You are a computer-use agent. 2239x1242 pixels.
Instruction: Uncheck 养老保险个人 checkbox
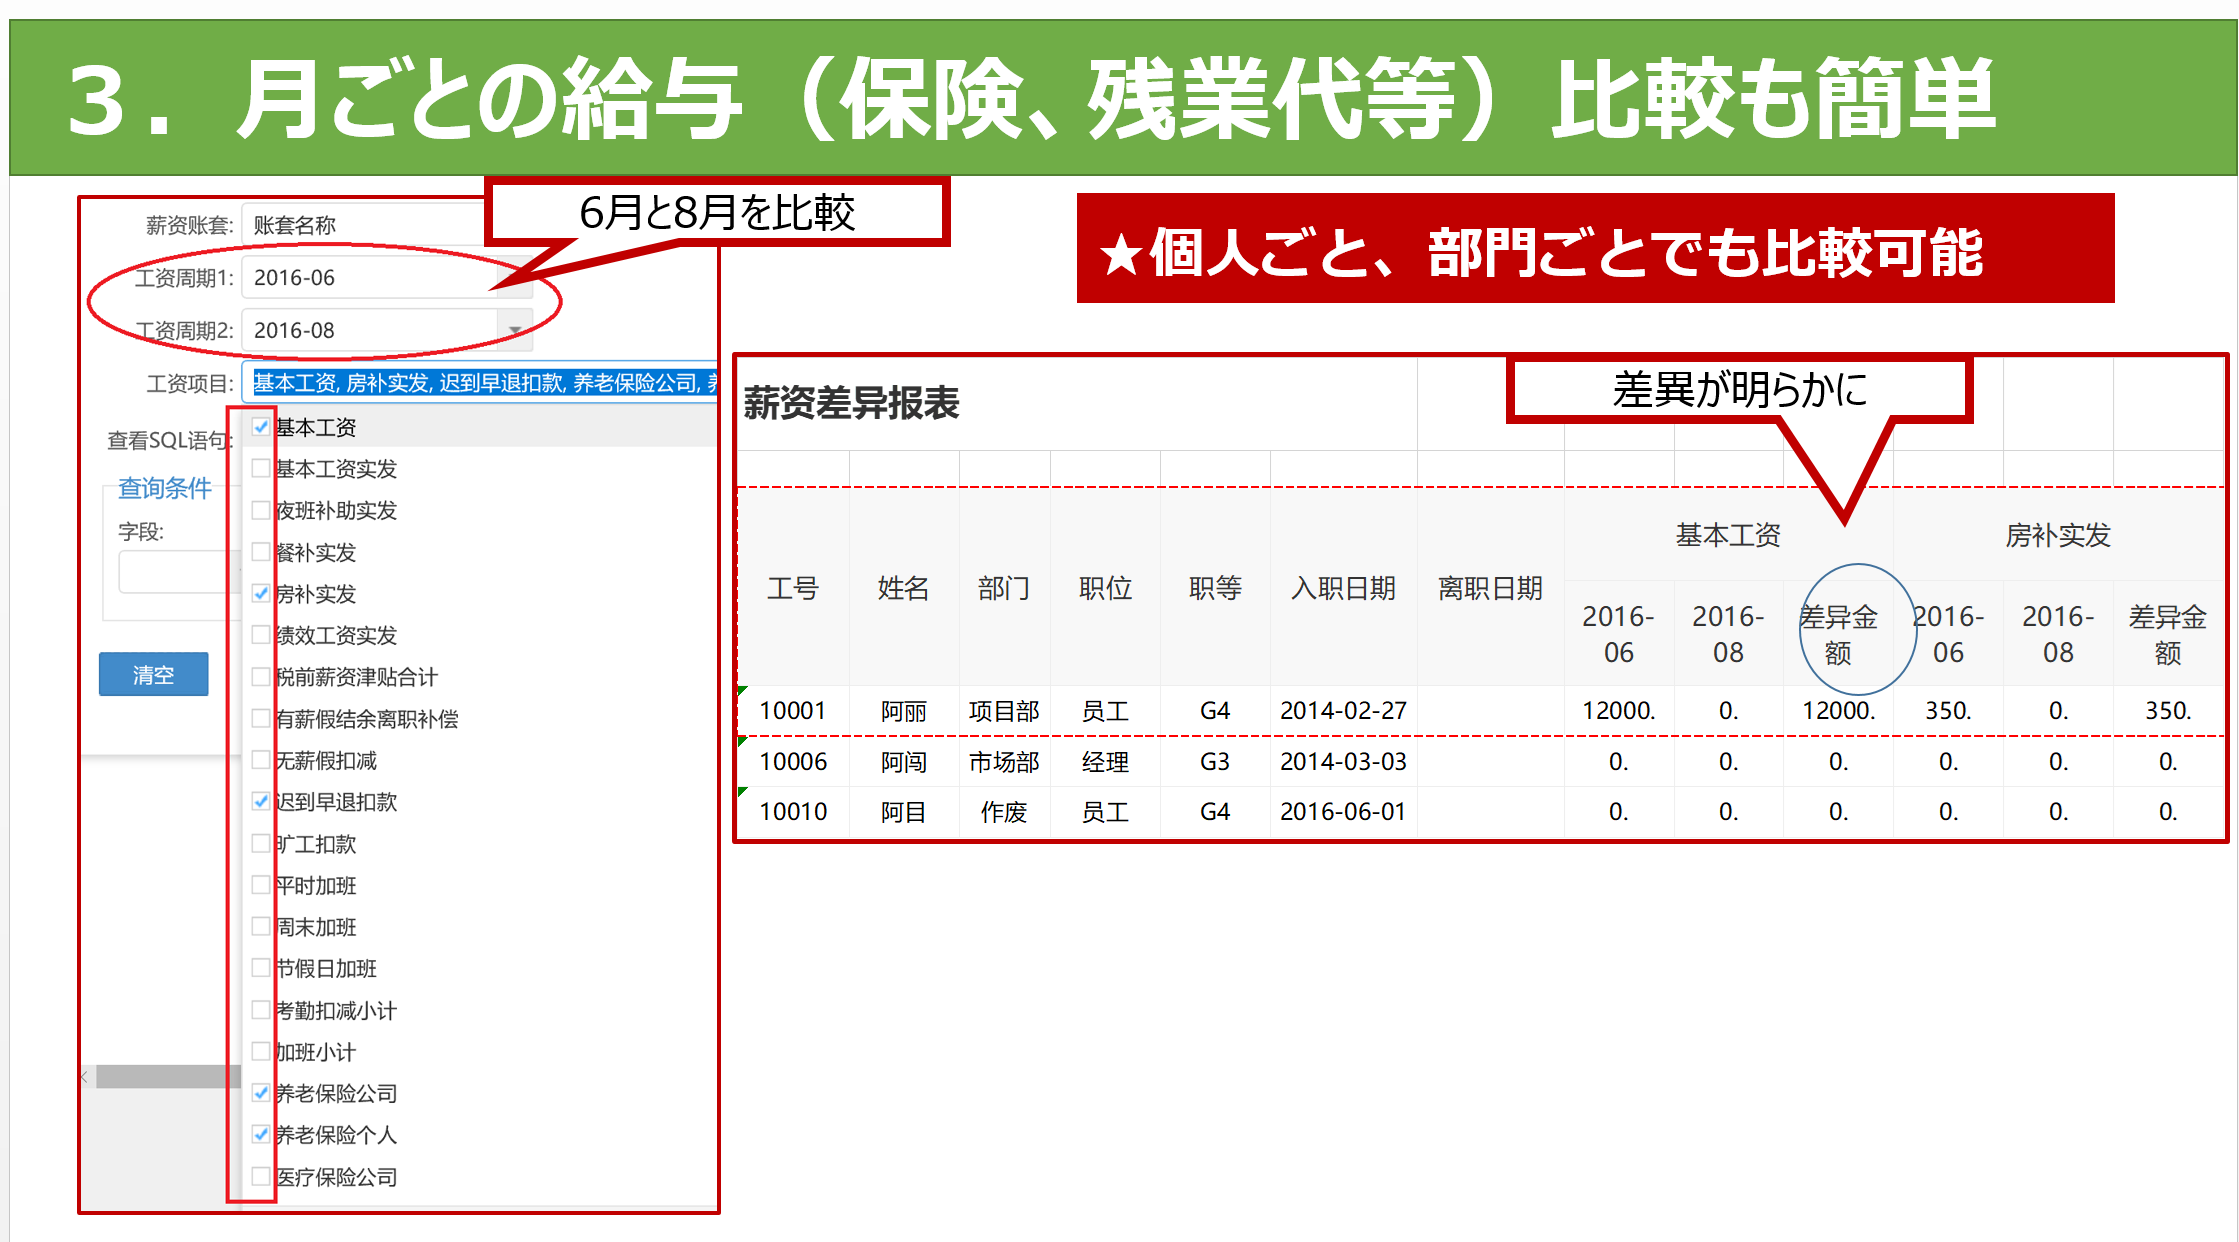pyautogui.click(x=261, y=1134)
